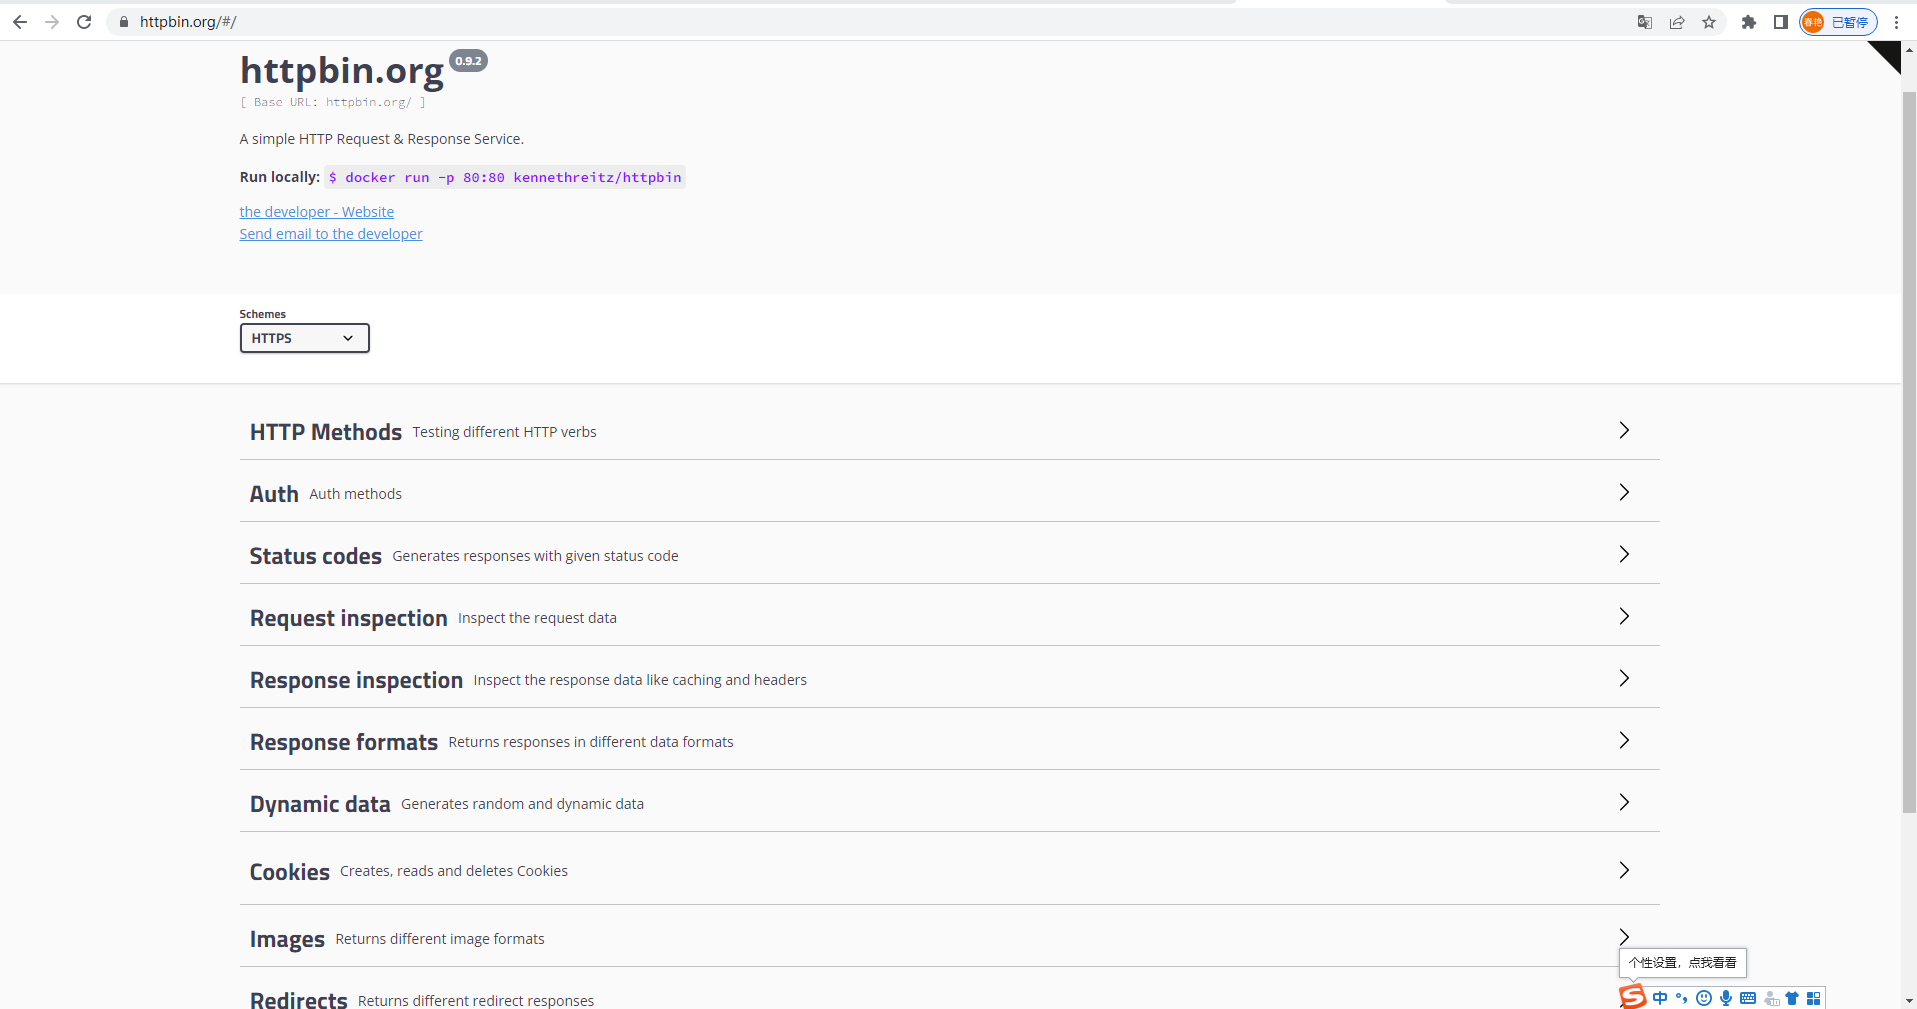This screenshot has width=1917, height=1009.
Task: Click the Base URL httpbin.org/ text
Action: [x=333, y=102]
